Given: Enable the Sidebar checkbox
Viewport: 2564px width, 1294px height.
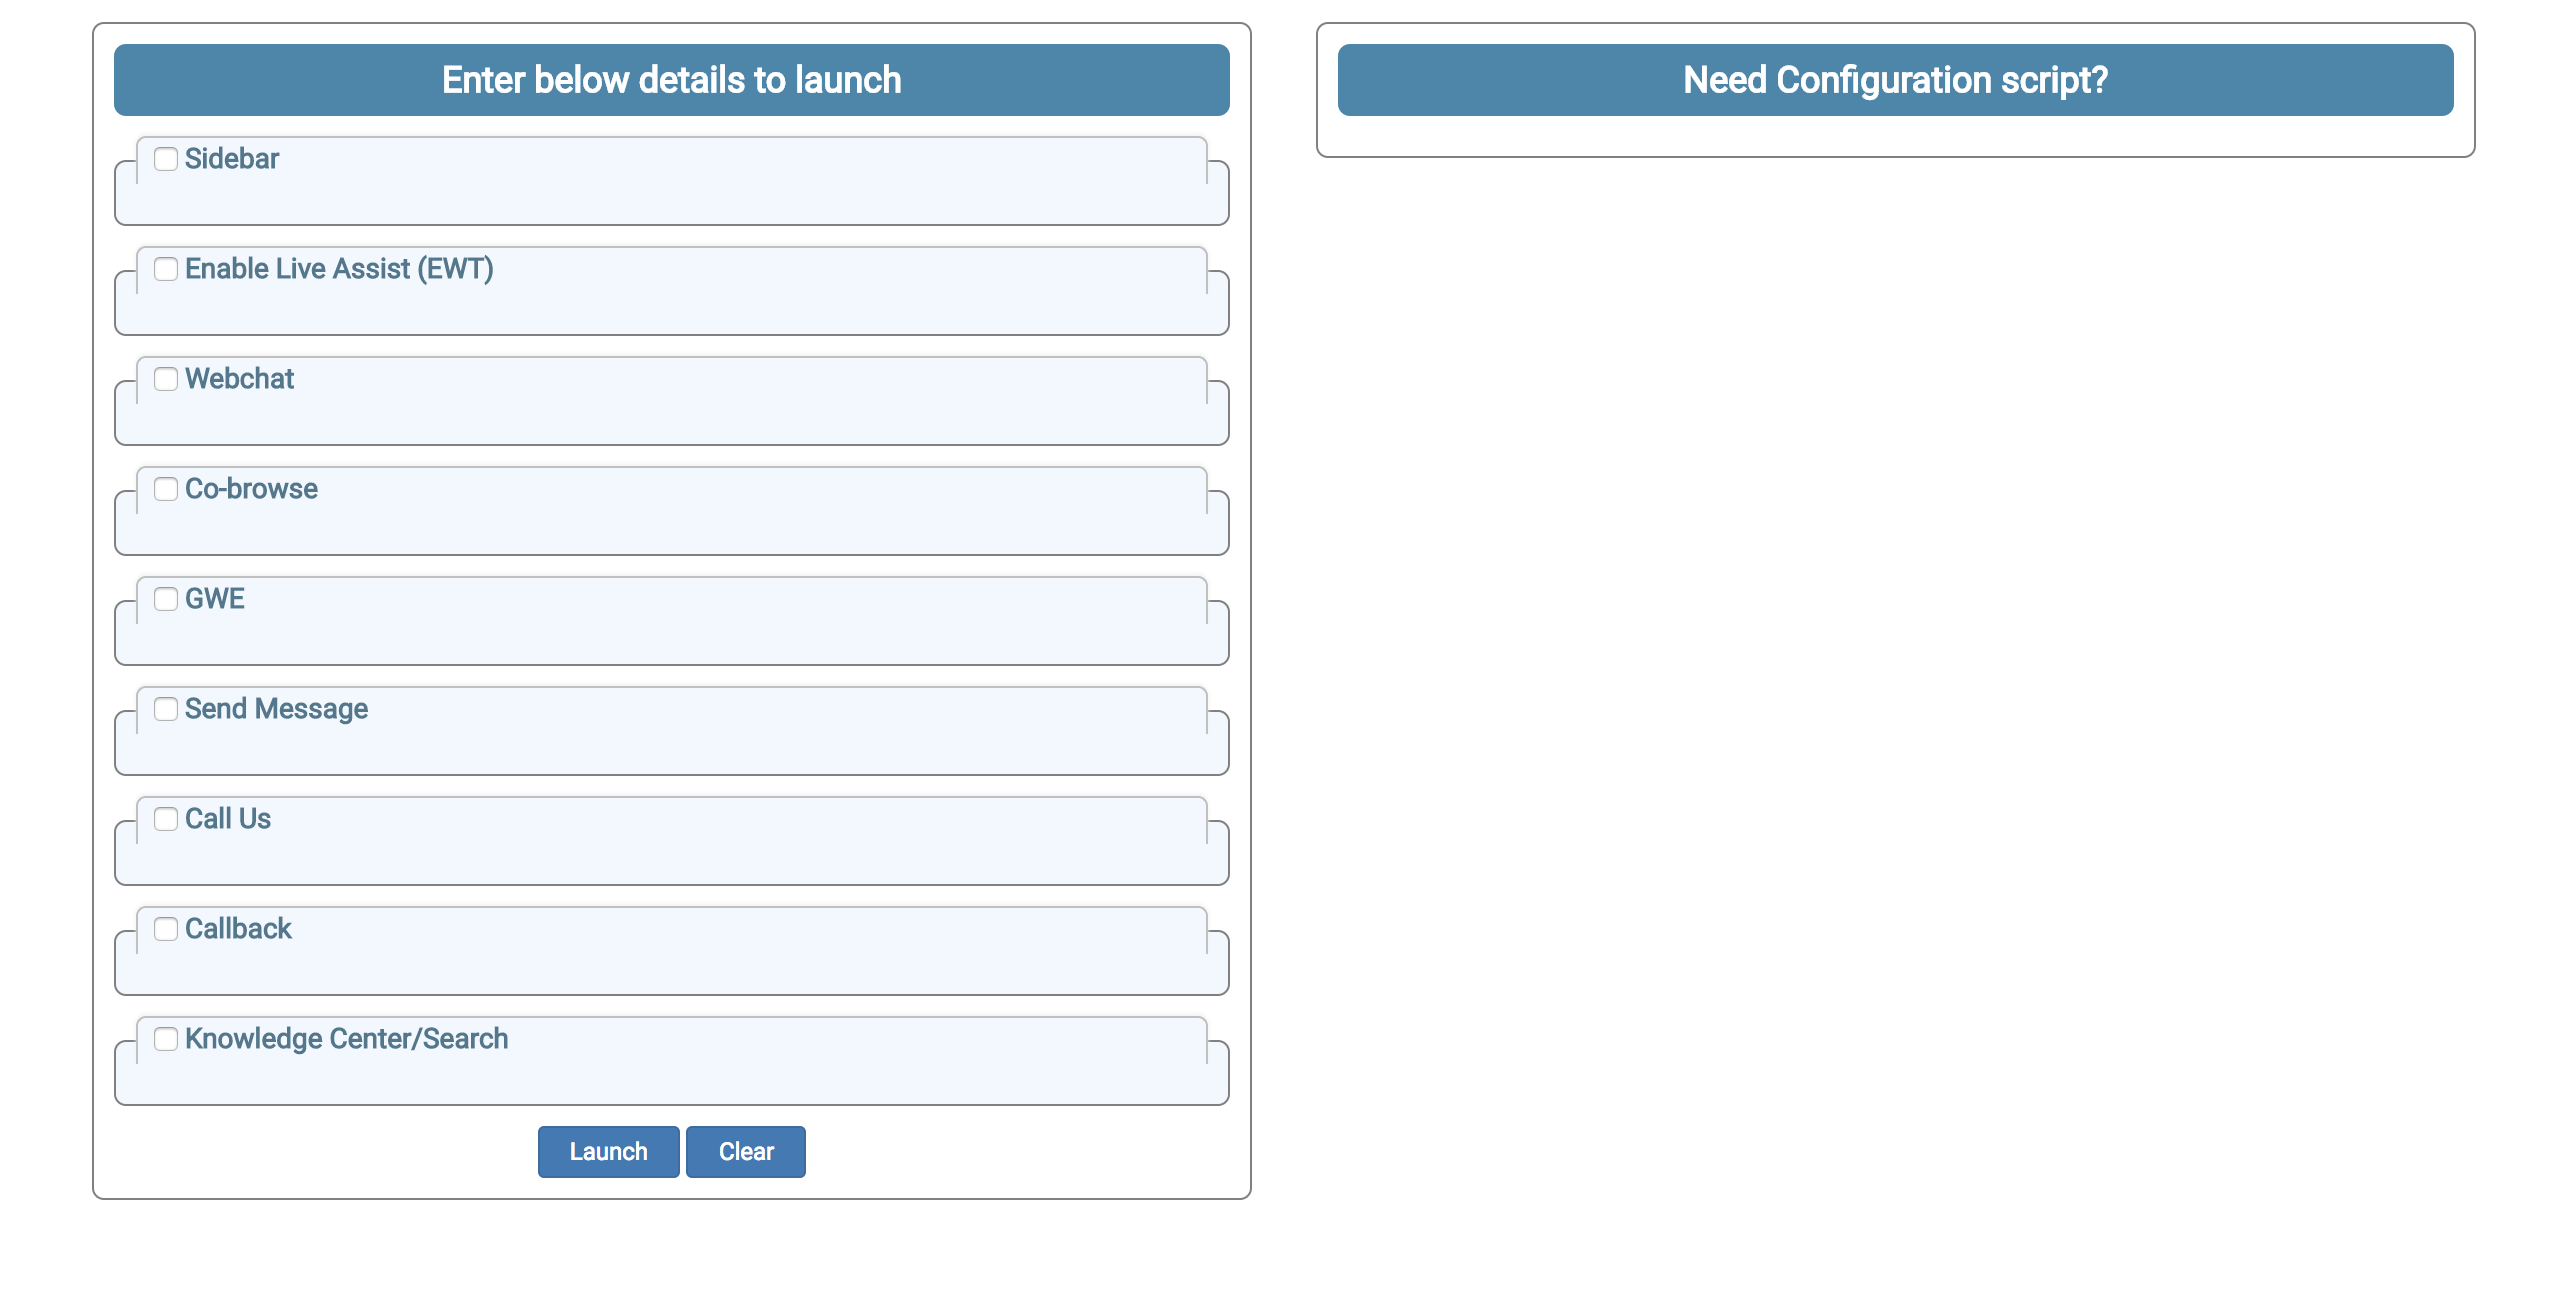Looking at the screenshot, I should point(166,159).
